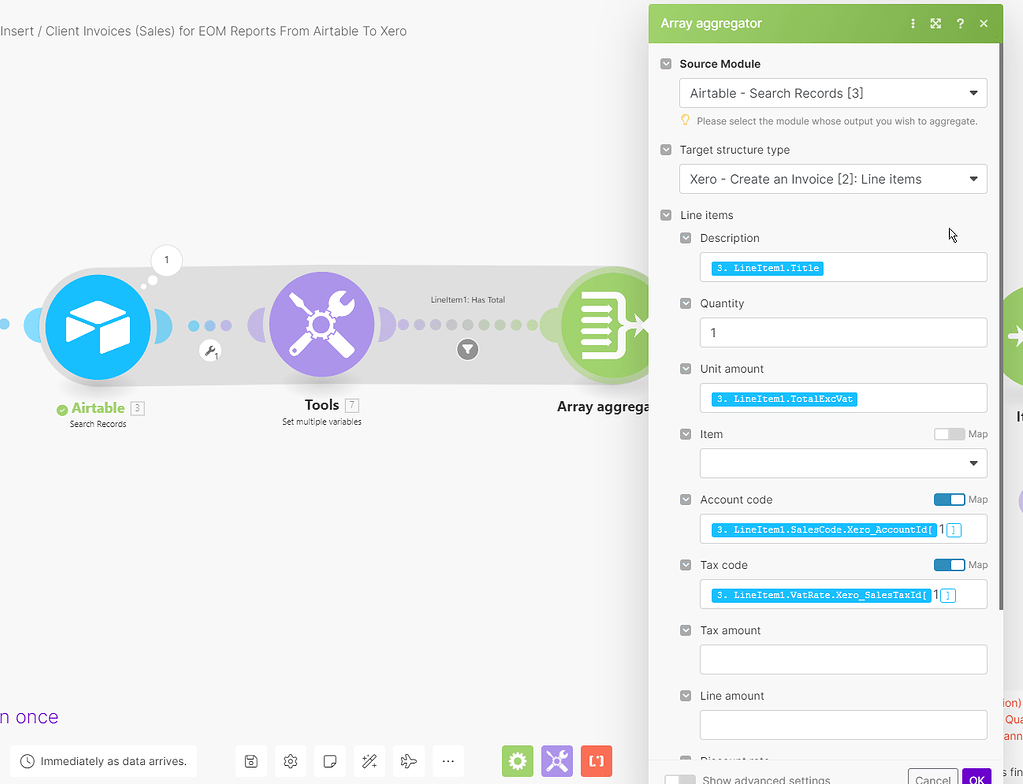This screenshot has height=784, width=1023.
Task: Open the Source Module dropdown
Action: point(833,92)
